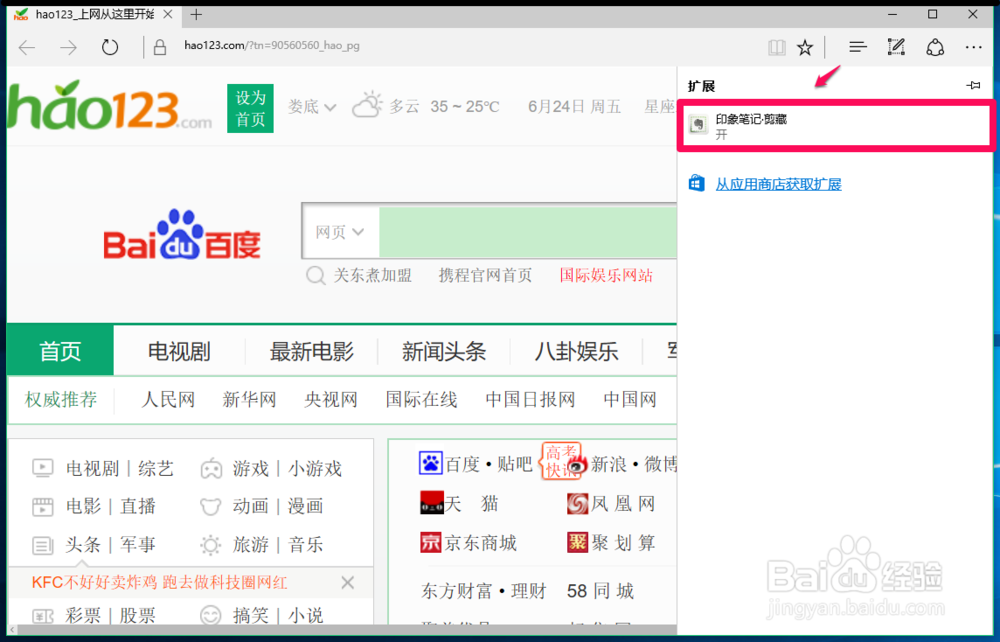1000x642 pixels.
Task: Click the 设为首页 button
Action: click(x=250, y=108)
